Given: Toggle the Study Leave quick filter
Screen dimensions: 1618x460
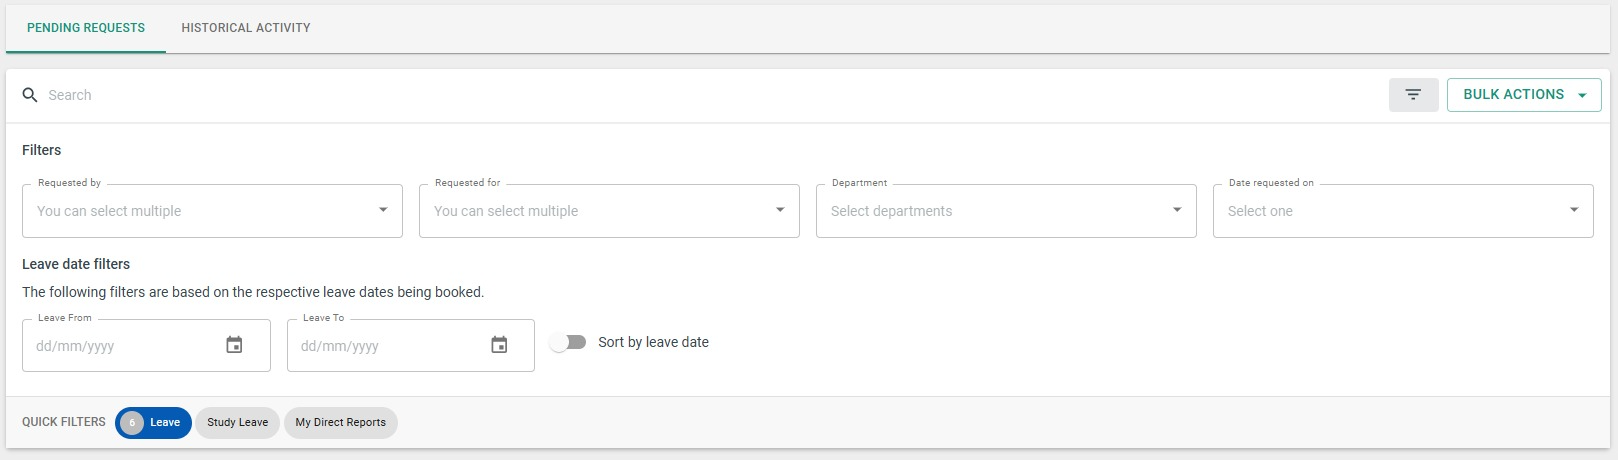Looking at the screenshot, I should tap(237, 423).
